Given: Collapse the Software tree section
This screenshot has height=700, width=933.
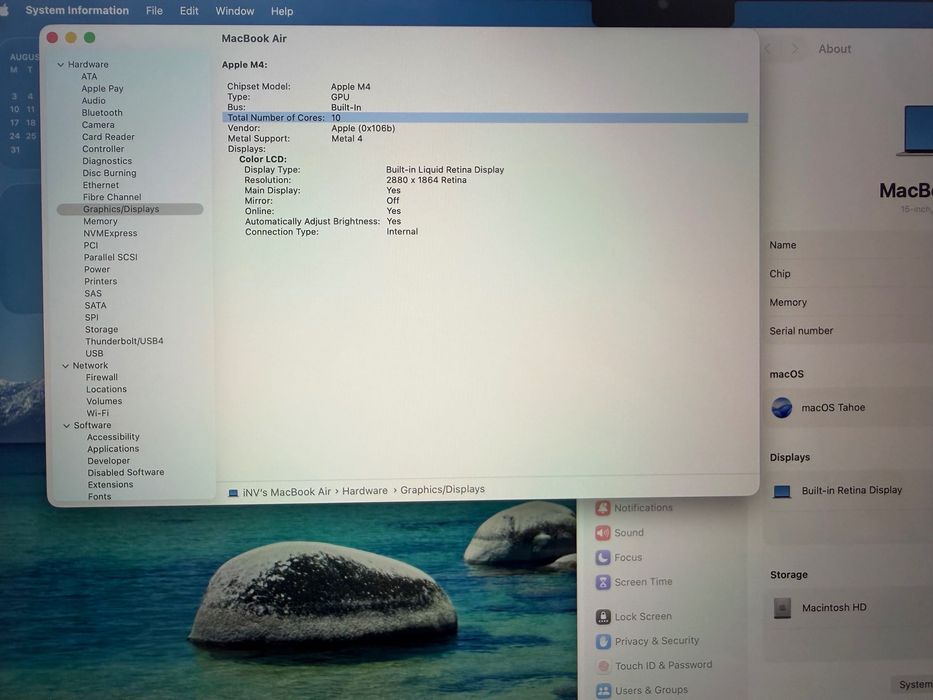Looking at the screenshot, I should tap(67, 425).
